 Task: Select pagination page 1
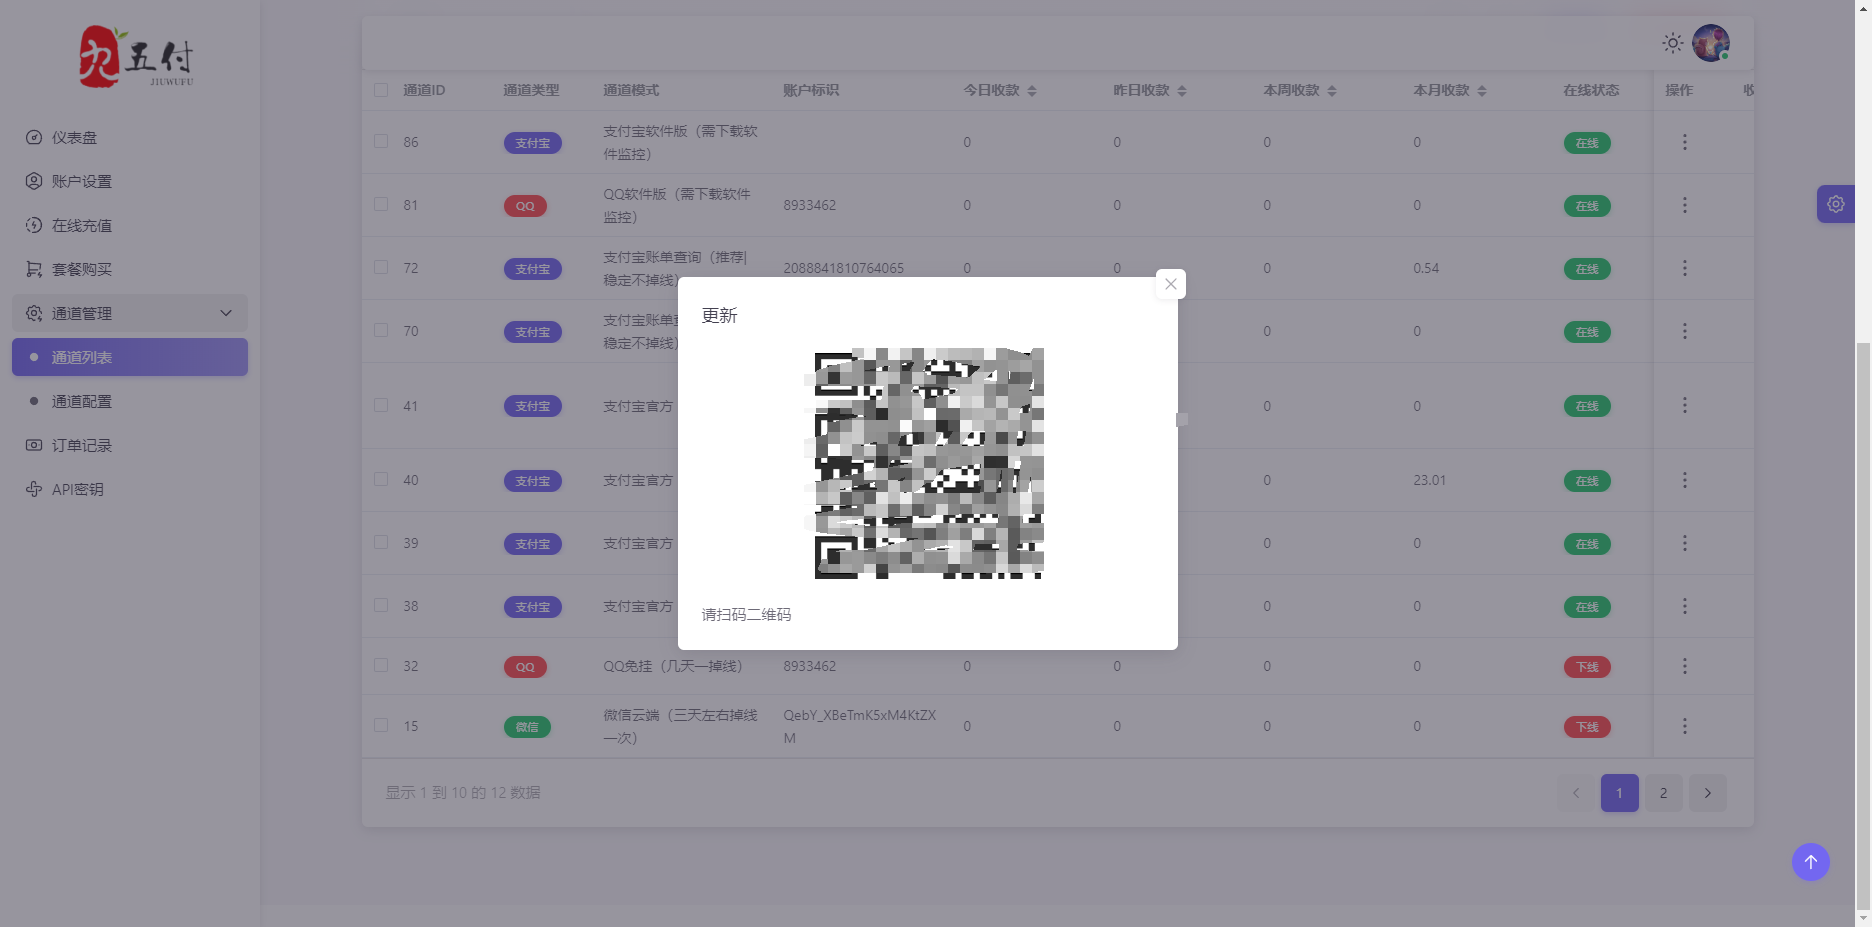tap(1619, 793)
